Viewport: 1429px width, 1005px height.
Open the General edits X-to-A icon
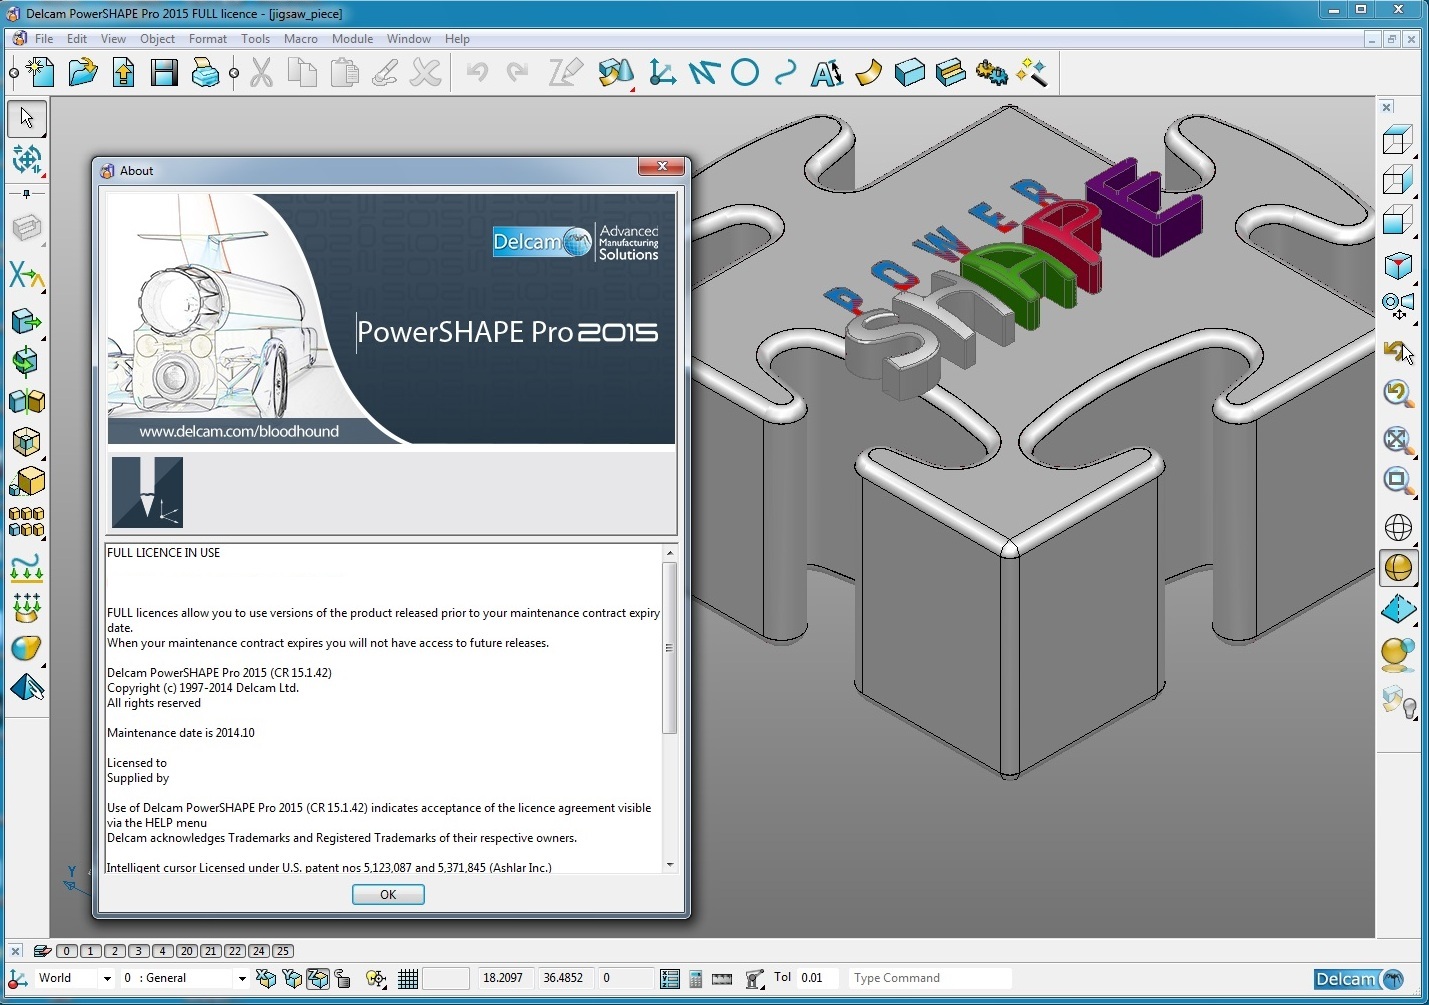click(27, 275)
